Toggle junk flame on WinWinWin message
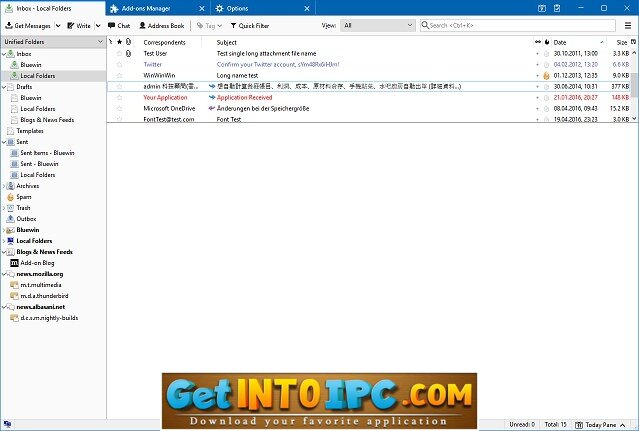Image resolution: width=639 pixels, height=431 pixels. click(546, 75)
